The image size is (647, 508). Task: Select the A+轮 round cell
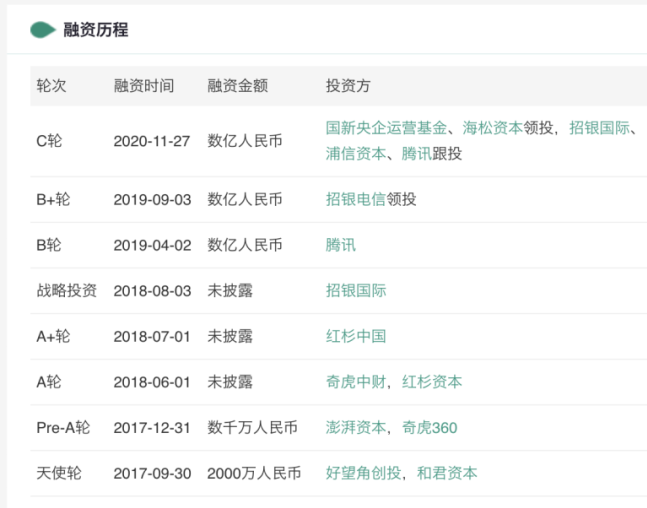53,336
